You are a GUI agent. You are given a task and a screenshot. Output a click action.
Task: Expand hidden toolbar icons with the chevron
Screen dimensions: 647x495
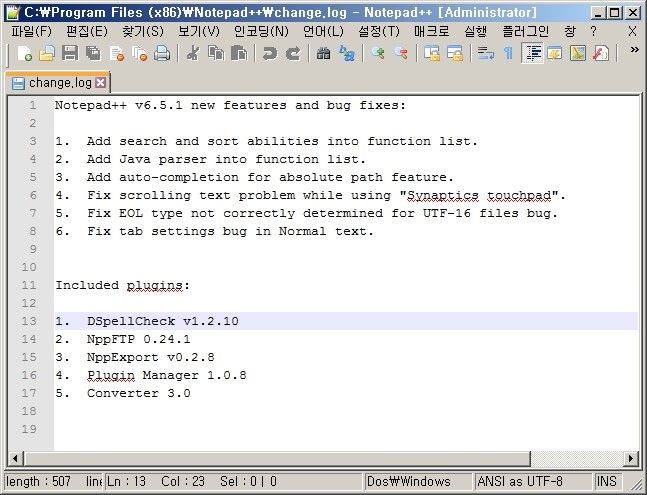tap(635, 50)
